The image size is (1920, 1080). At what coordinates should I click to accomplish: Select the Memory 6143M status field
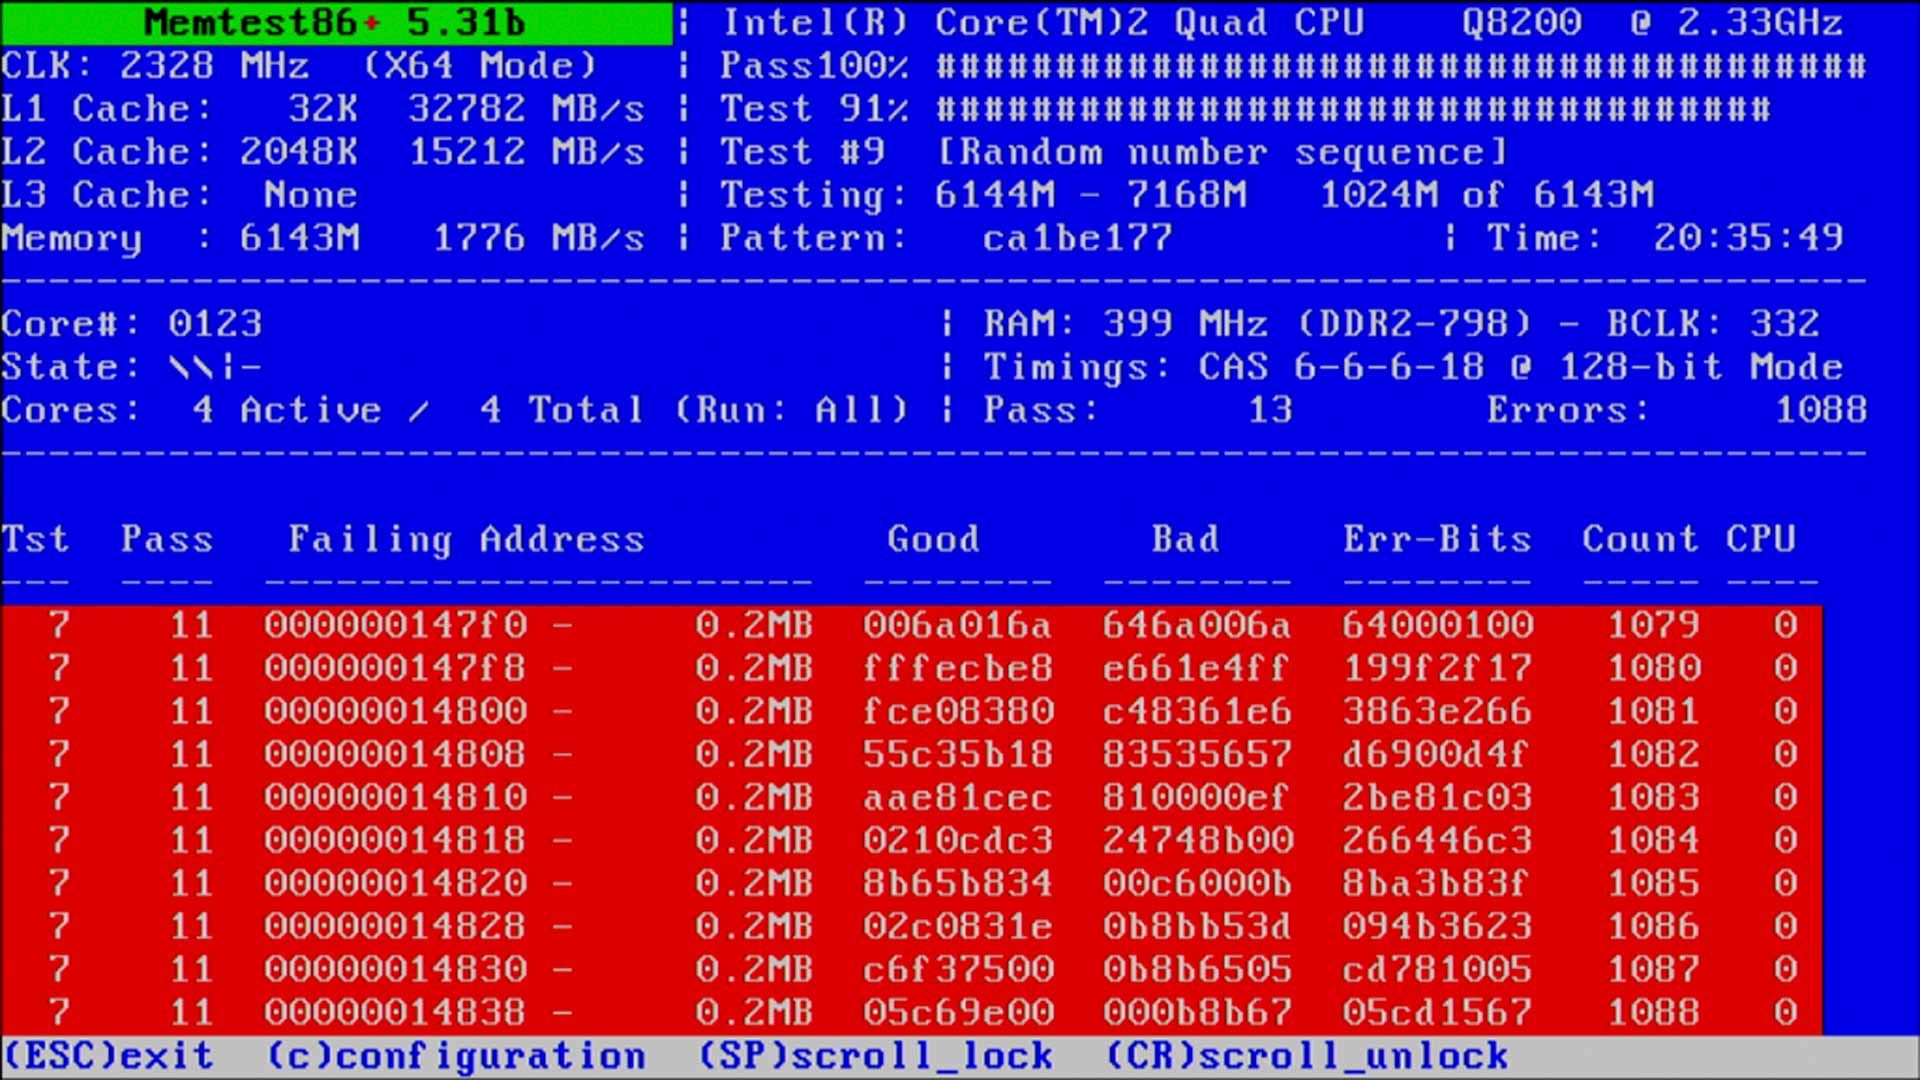(180, 238)
